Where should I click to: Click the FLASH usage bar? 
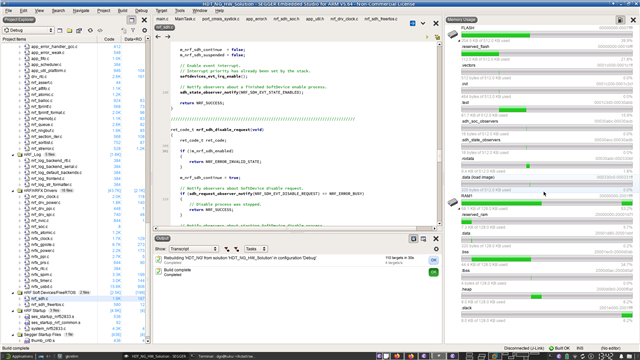(547, 35)
